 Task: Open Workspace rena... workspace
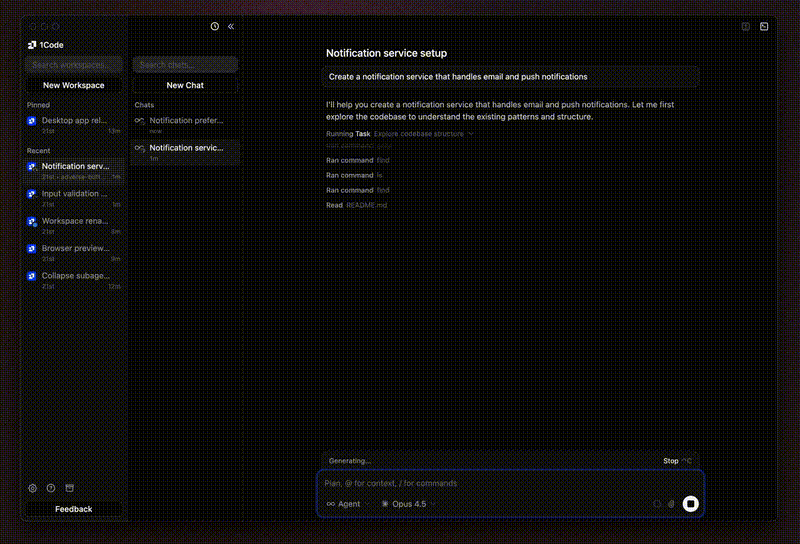[x=74, y=226]
